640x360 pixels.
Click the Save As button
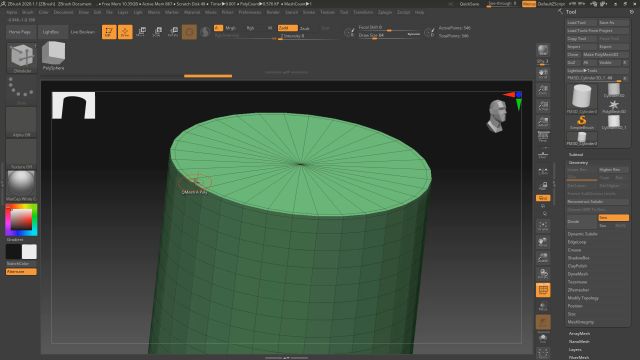tap(613, 23)
